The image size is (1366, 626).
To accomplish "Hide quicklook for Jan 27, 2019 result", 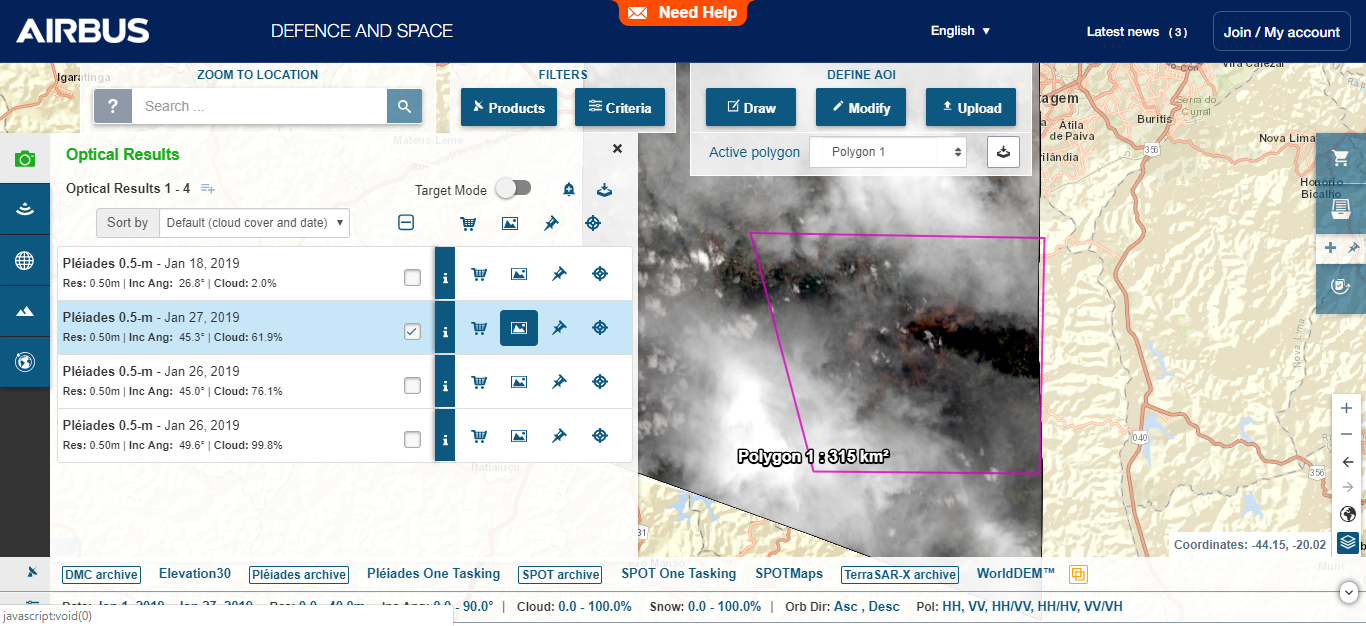I will point(519,328).
